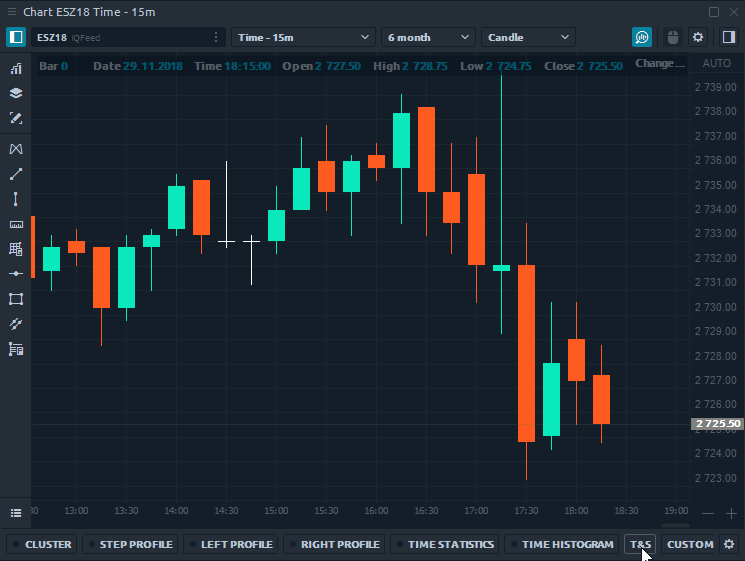
Task: Expand the 6 month period dropdown
Action: 428,37
